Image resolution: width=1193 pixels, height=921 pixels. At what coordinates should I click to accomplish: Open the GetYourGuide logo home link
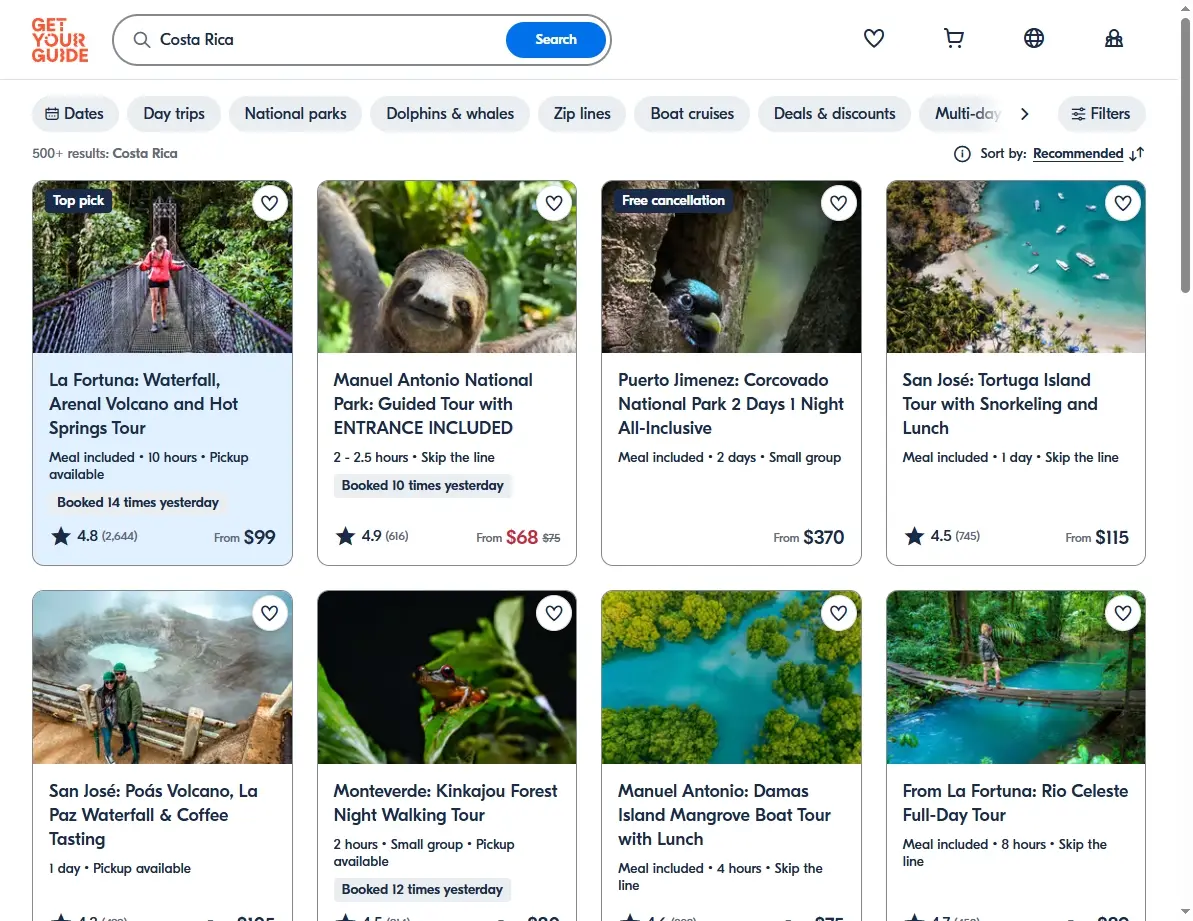point(60,40)
